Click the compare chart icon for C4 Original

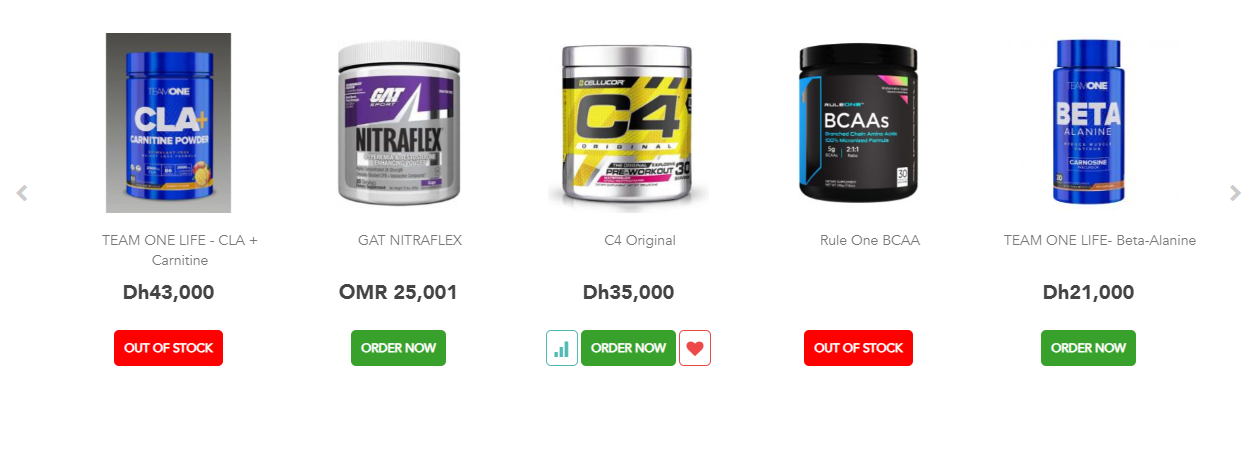point(562,348)
